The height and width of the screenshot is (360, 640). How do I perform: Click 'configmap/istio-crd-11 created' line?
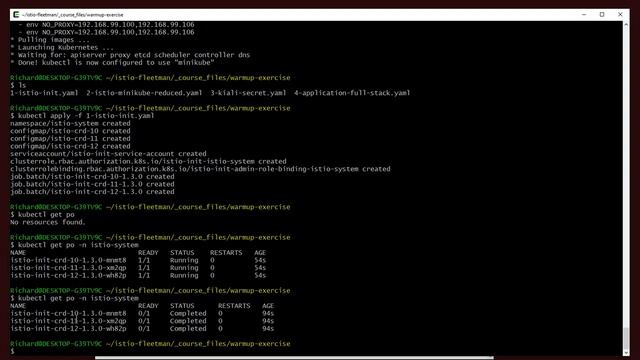70,139
